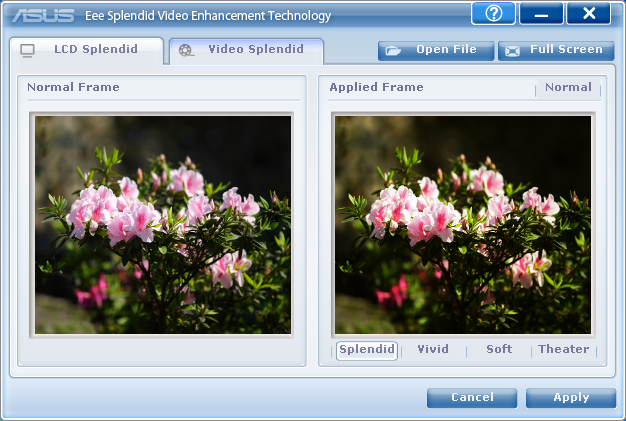Minimize the Eee Splendid window
This screenshot has width=626, height=421.
pos(541,14)
